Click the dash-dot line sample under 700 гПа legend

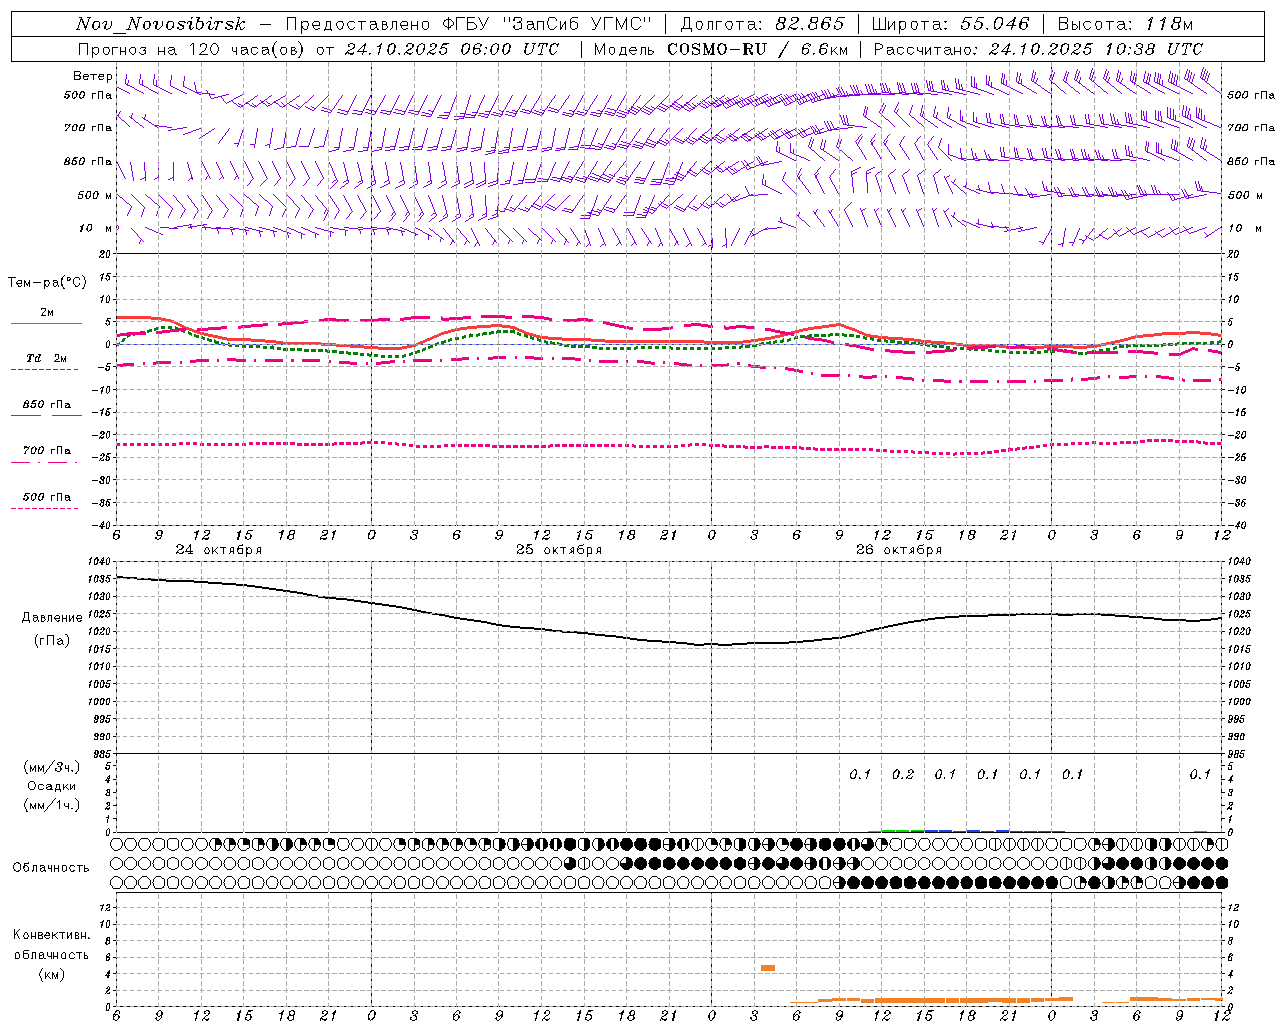pos(44,462)
